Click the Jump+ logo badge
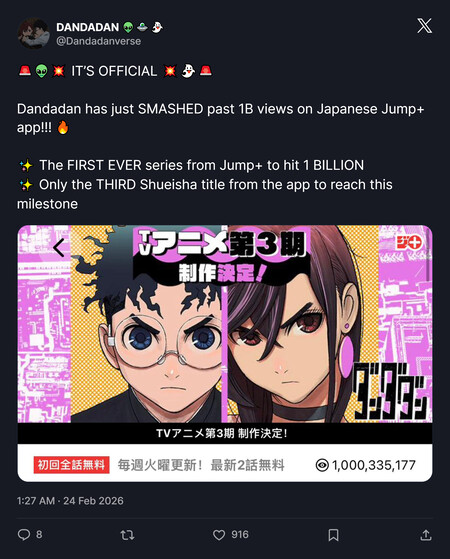This screenshot has width=450, height=559. click(x=409, y=242)
